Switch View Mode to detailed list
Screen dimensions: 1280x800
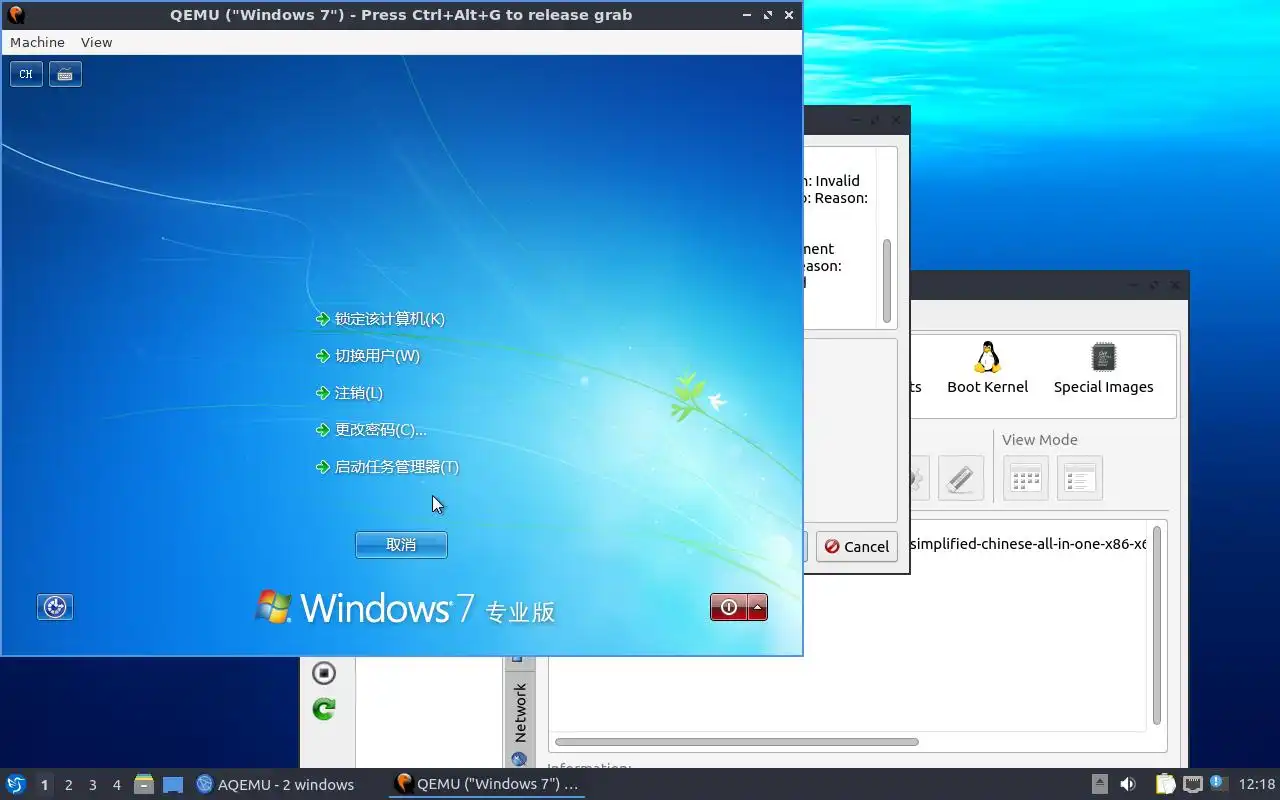click(1080, 478)
